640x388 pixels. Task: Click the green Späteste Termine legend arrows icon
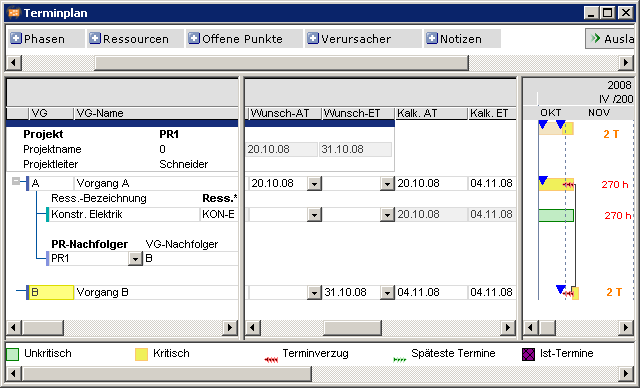(x=400, y=359)
